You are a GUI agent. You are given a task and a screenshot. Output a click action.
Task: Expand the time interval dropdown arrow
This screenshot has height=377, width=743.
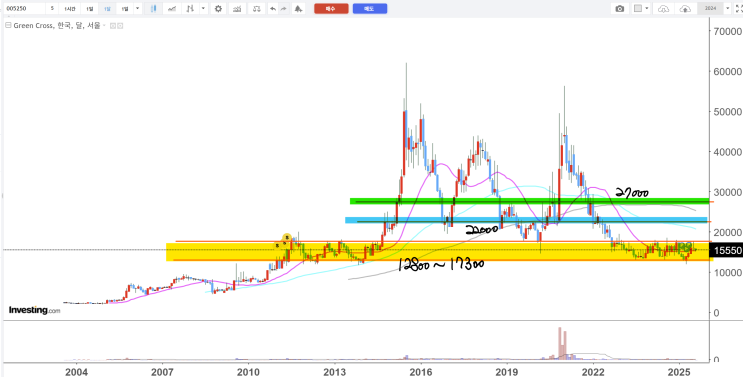tap(137, 9)
